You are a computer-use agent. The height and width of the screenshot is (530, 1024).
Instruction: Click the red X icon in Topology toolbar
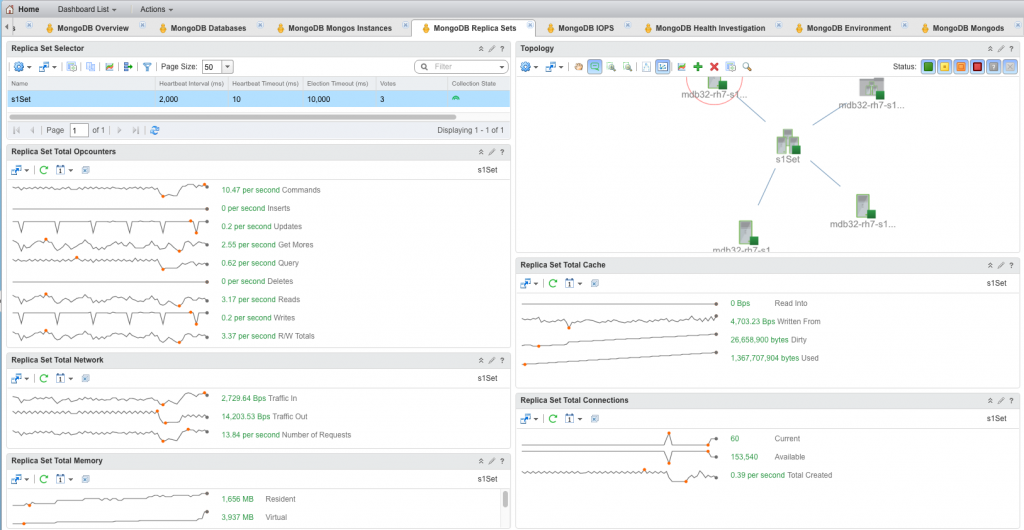click(x=714, y=66)
